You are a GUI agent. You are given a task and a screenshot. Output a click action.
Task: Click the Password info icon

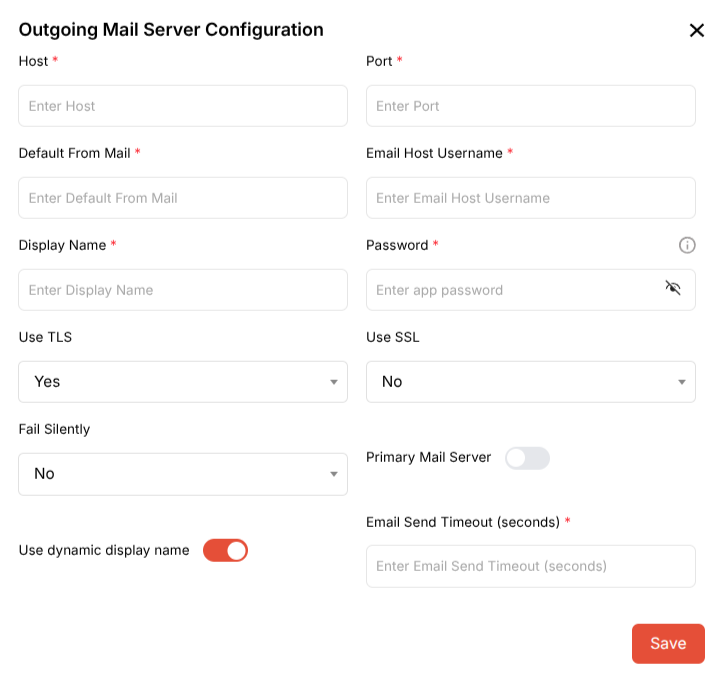click(687, 245)
